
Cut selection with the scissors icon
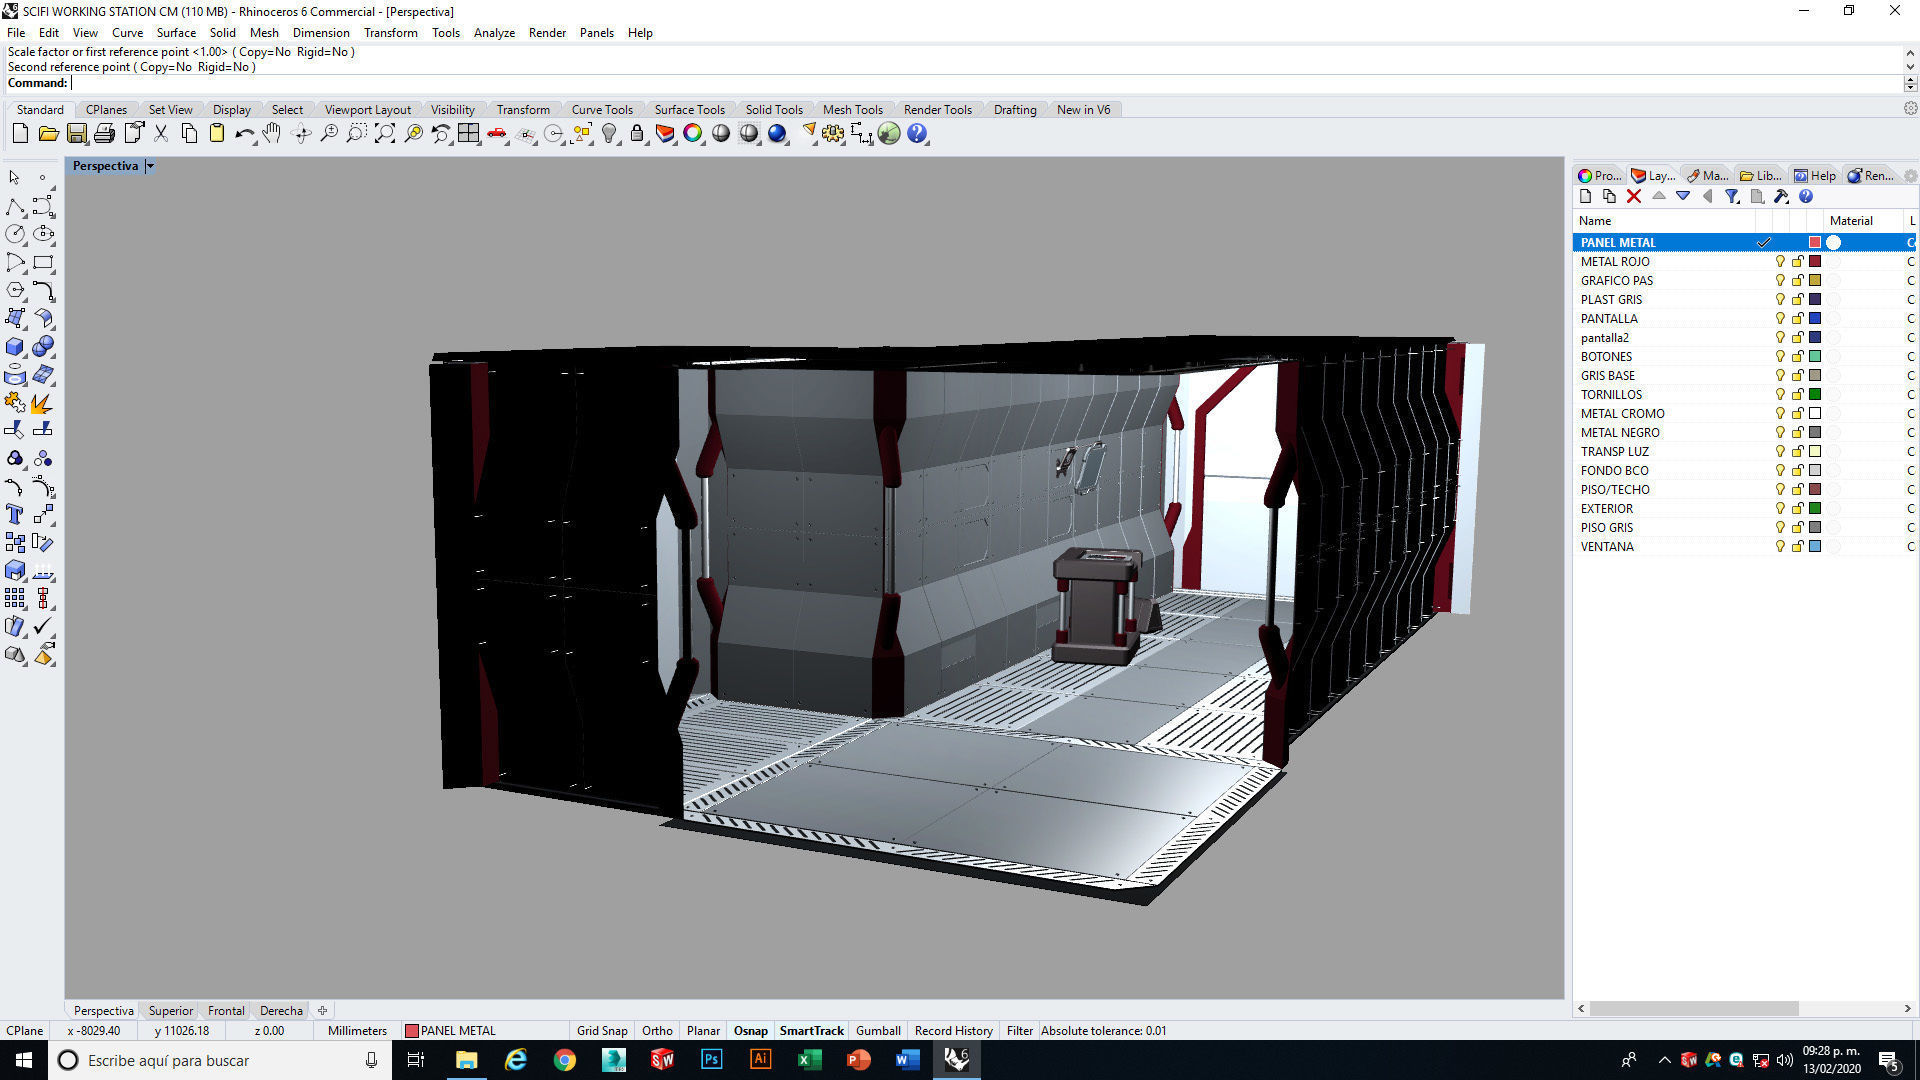click(160, 133)
